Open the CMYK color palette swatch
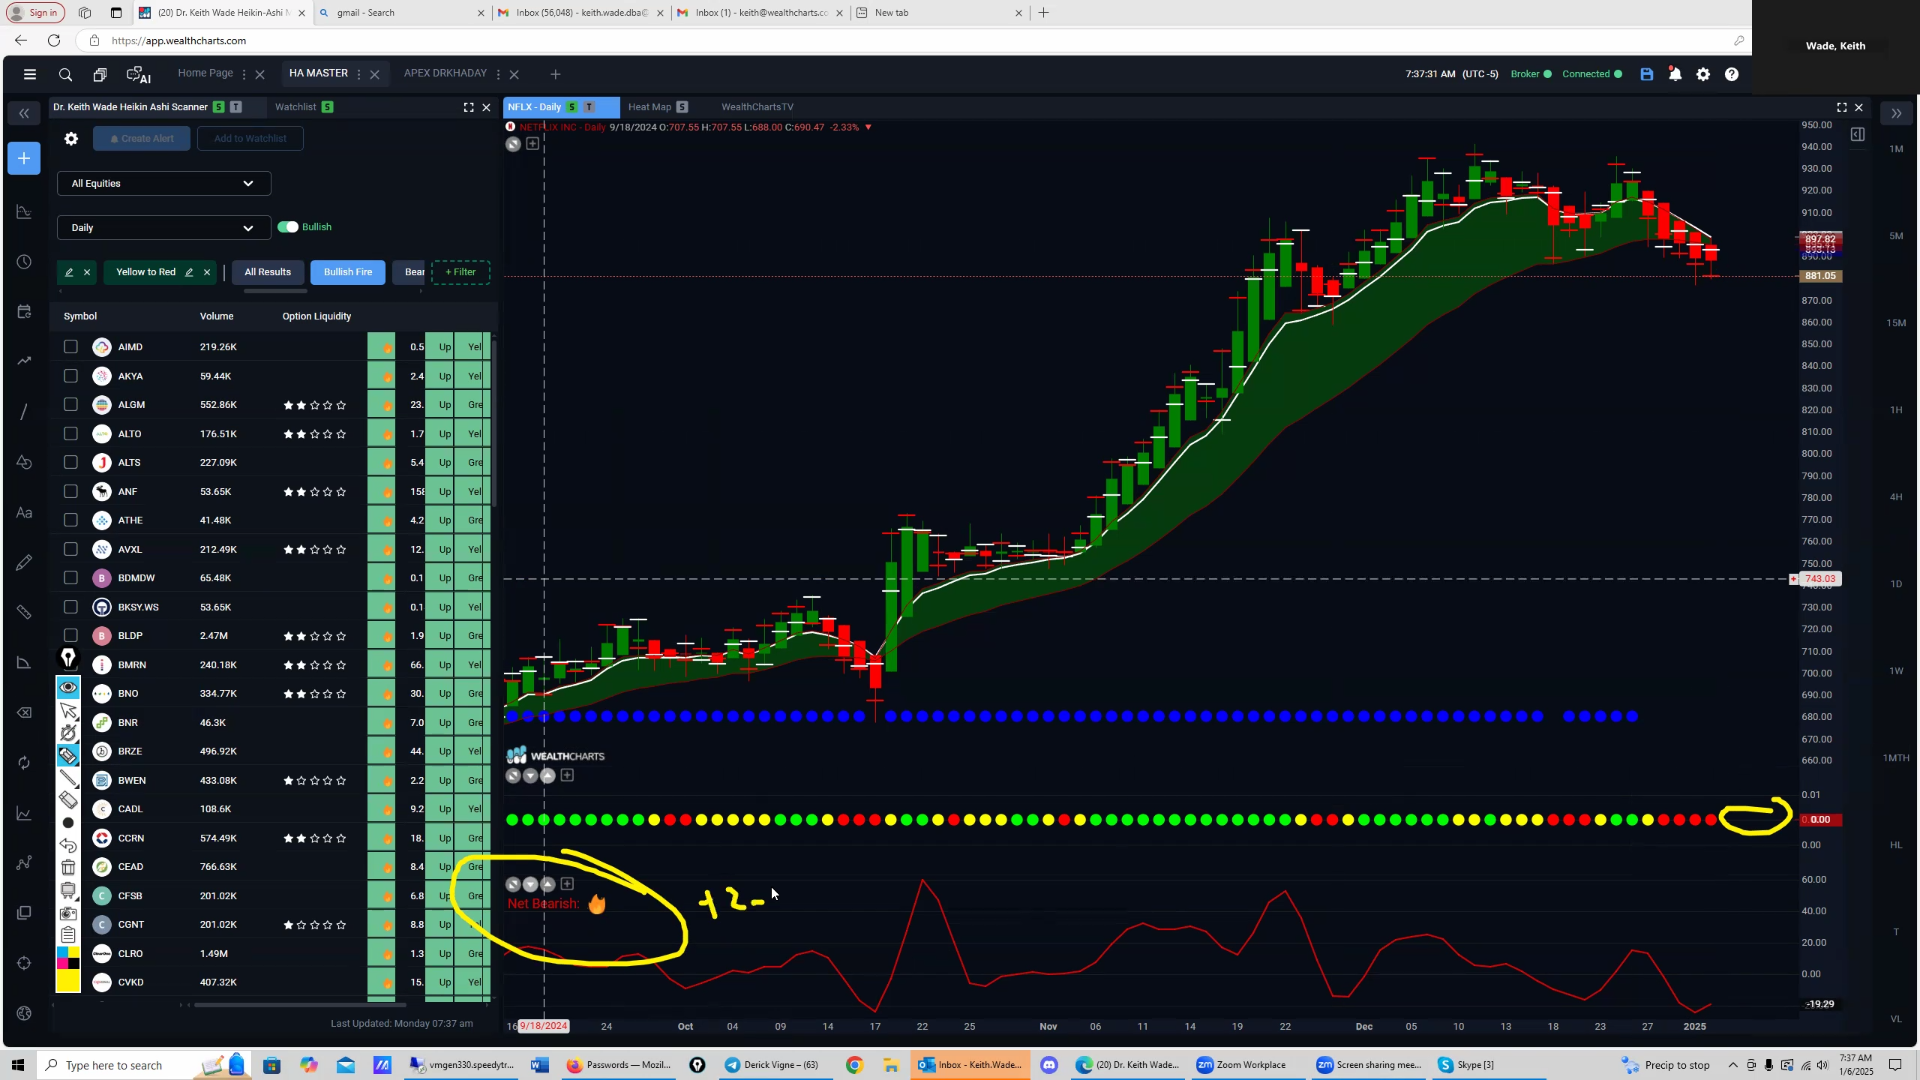This screenshot has height=1080, width=1920. tap(68, 958)
